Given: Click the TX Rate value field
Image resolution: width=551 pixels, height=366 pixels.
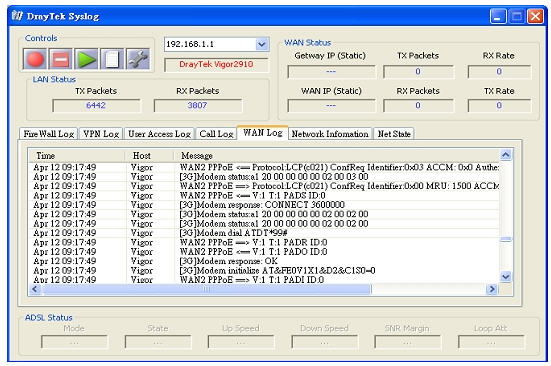Looking at the screenshot, I should click(x=499, y=105).
